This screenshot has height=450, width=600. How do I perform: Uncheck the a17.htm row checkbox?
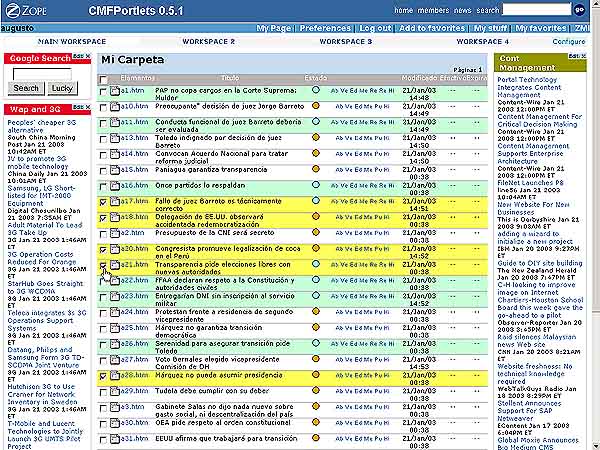103,202
